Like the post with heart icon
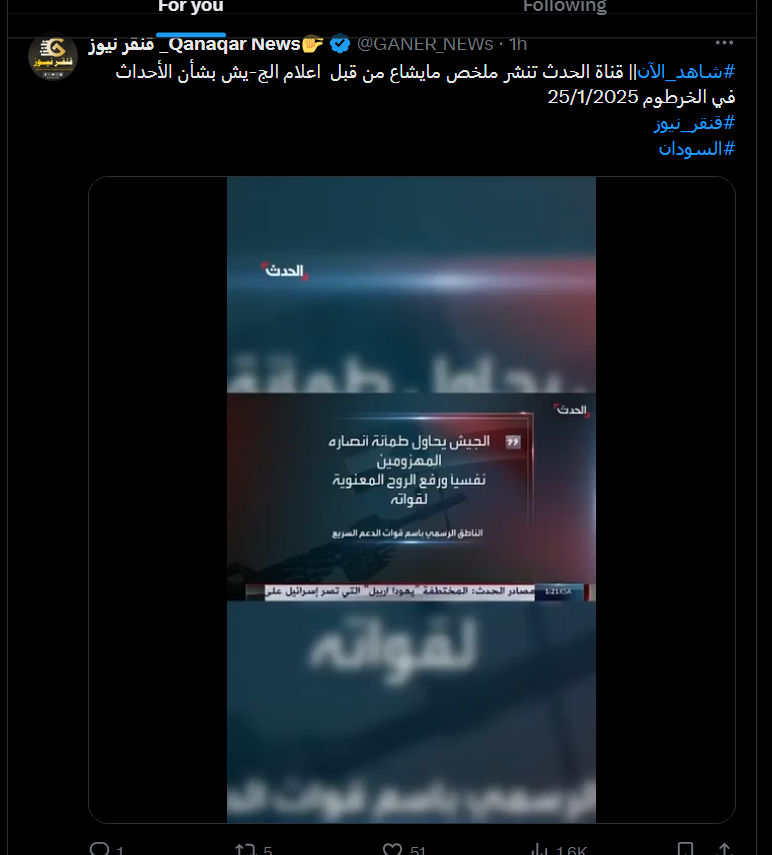The height and width of the screenshot is (855, 772). point(393,848)
